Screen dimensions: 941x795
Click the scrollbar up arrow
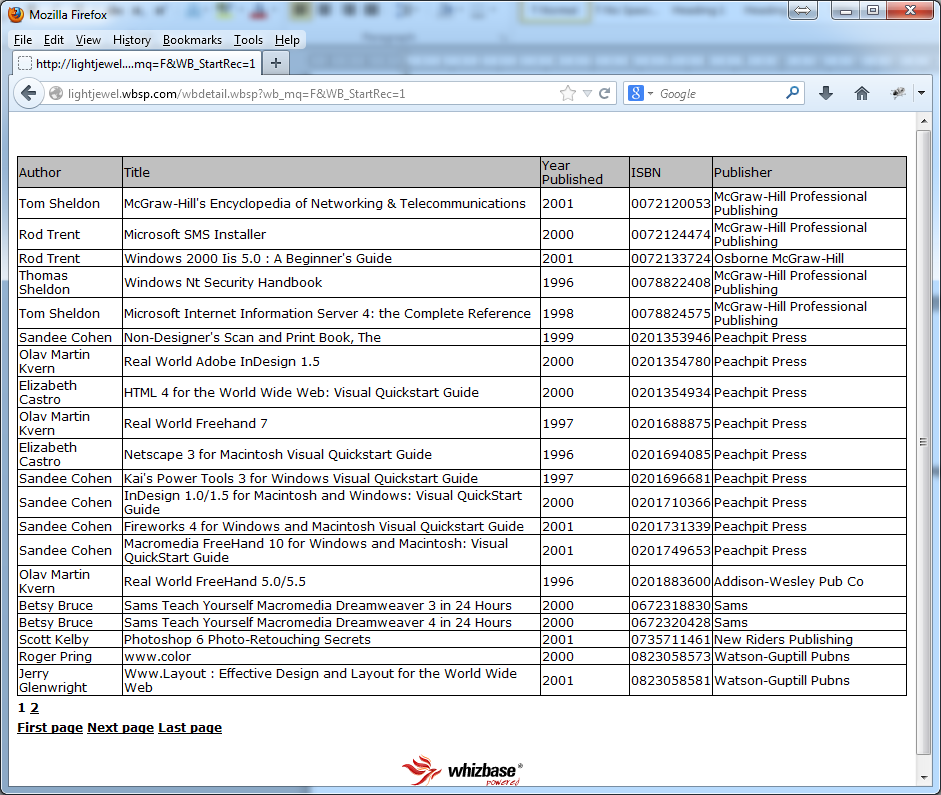923,121
